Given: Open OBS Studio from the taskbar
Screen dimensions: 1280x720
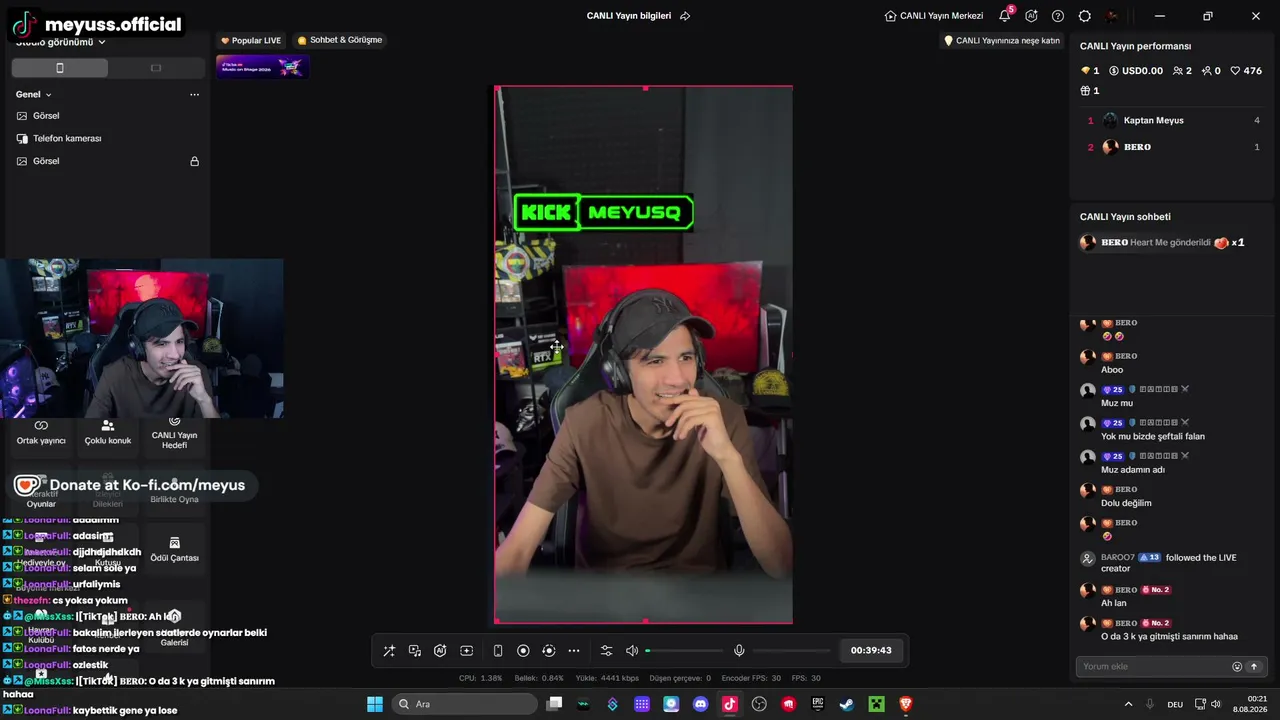Looking at the screenshot, I should pos(759,704).
